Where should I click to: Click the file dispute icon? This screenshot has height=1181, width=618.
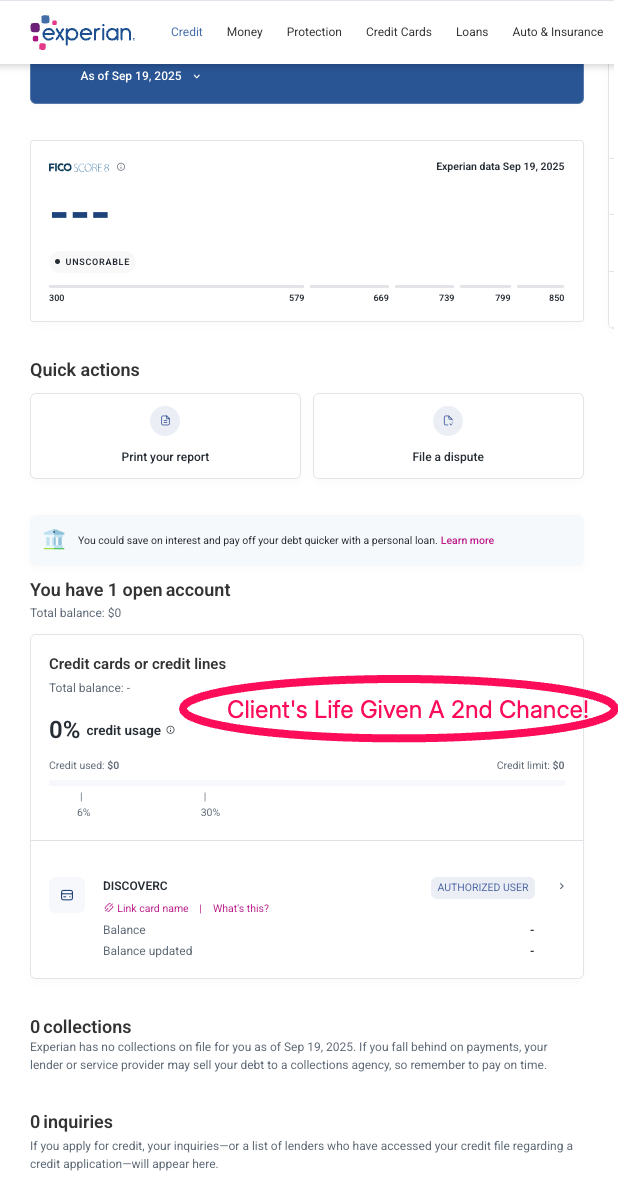tap(448, 421)
